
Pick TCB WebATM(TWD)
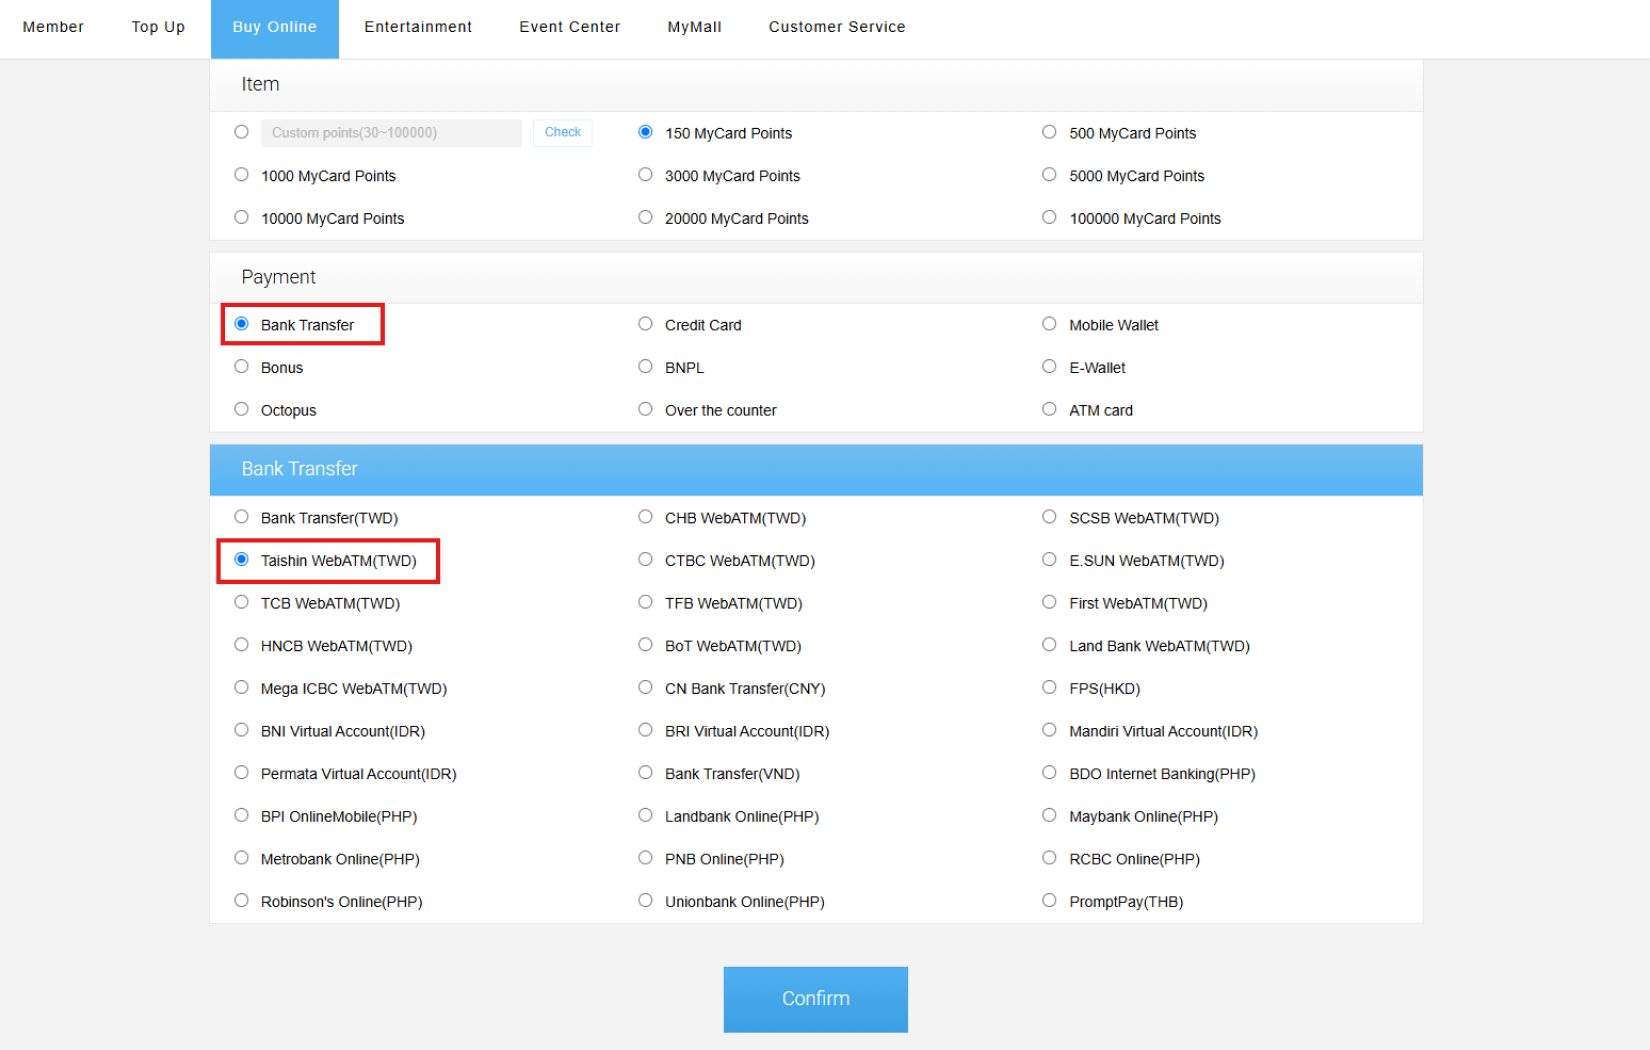pos(241,602)
